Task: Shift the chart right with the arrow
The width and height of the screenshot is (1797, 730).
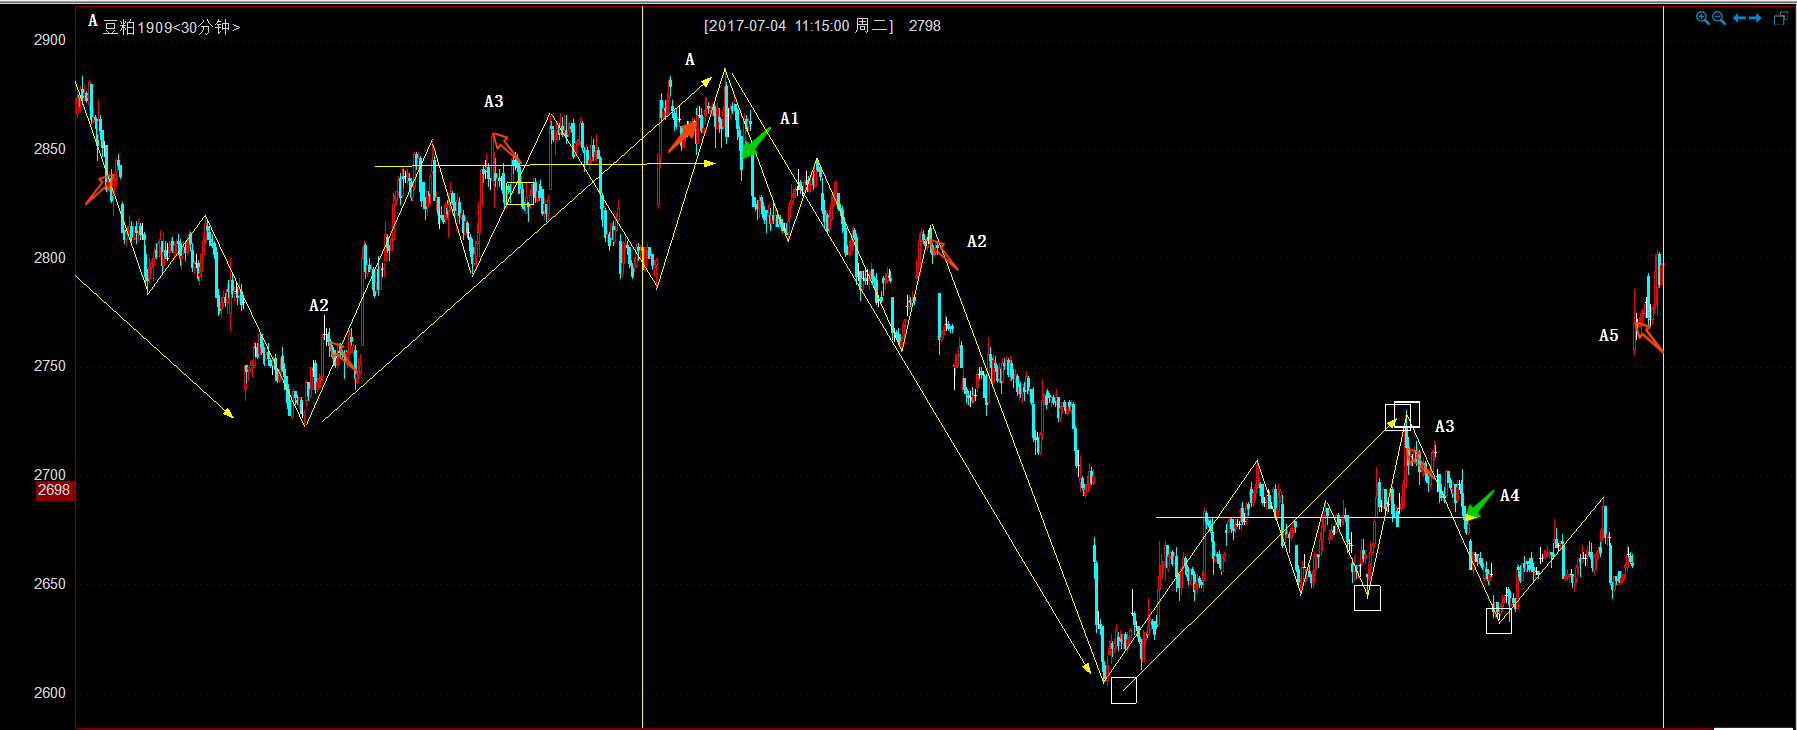Action: [x=1755, y=18]
